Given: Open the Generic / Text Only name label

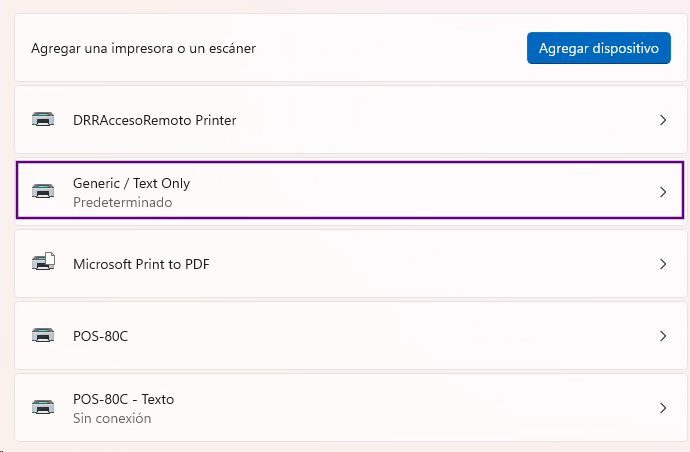Looking at the screenshot, I should pos(131,184).
